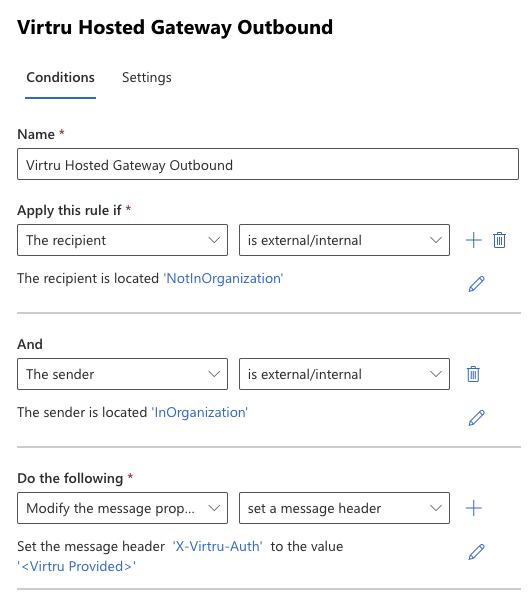Open the 'X-Virtru-Auth' header link
The image size is (531, 592).
click(217, 547)
